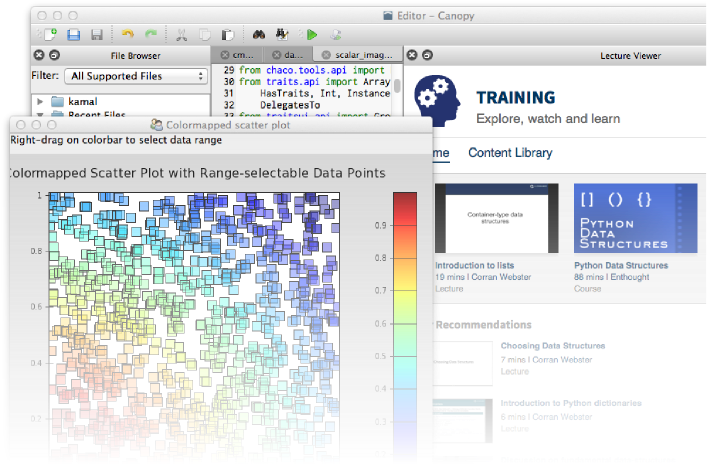This screenshot has width=707, height=464.
Task: Open Find and Replace binoculars-with-pencil icon
Action: click(x=282, y=34)
